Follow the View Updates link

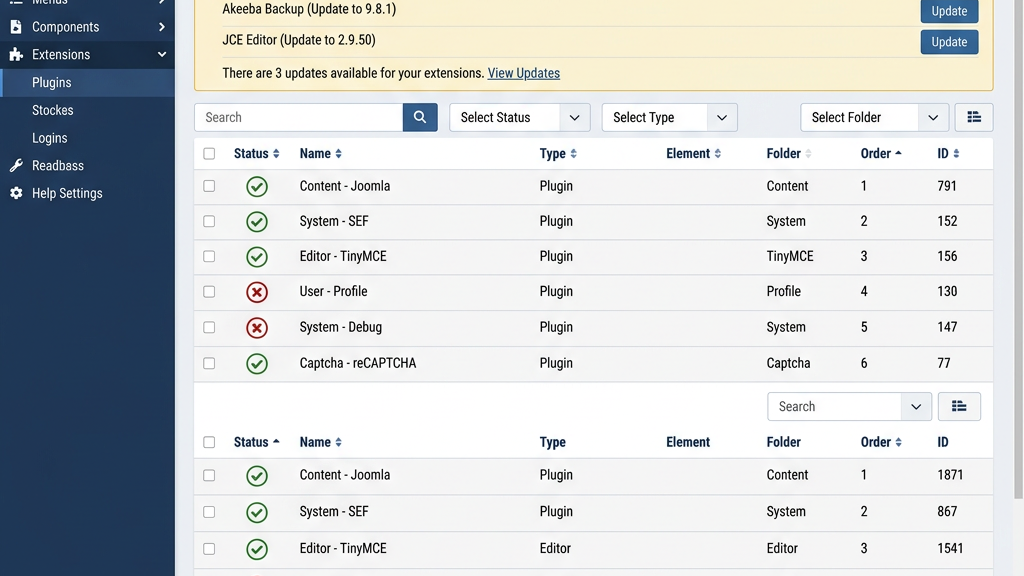pyautogui.click(x=523, y=73)
